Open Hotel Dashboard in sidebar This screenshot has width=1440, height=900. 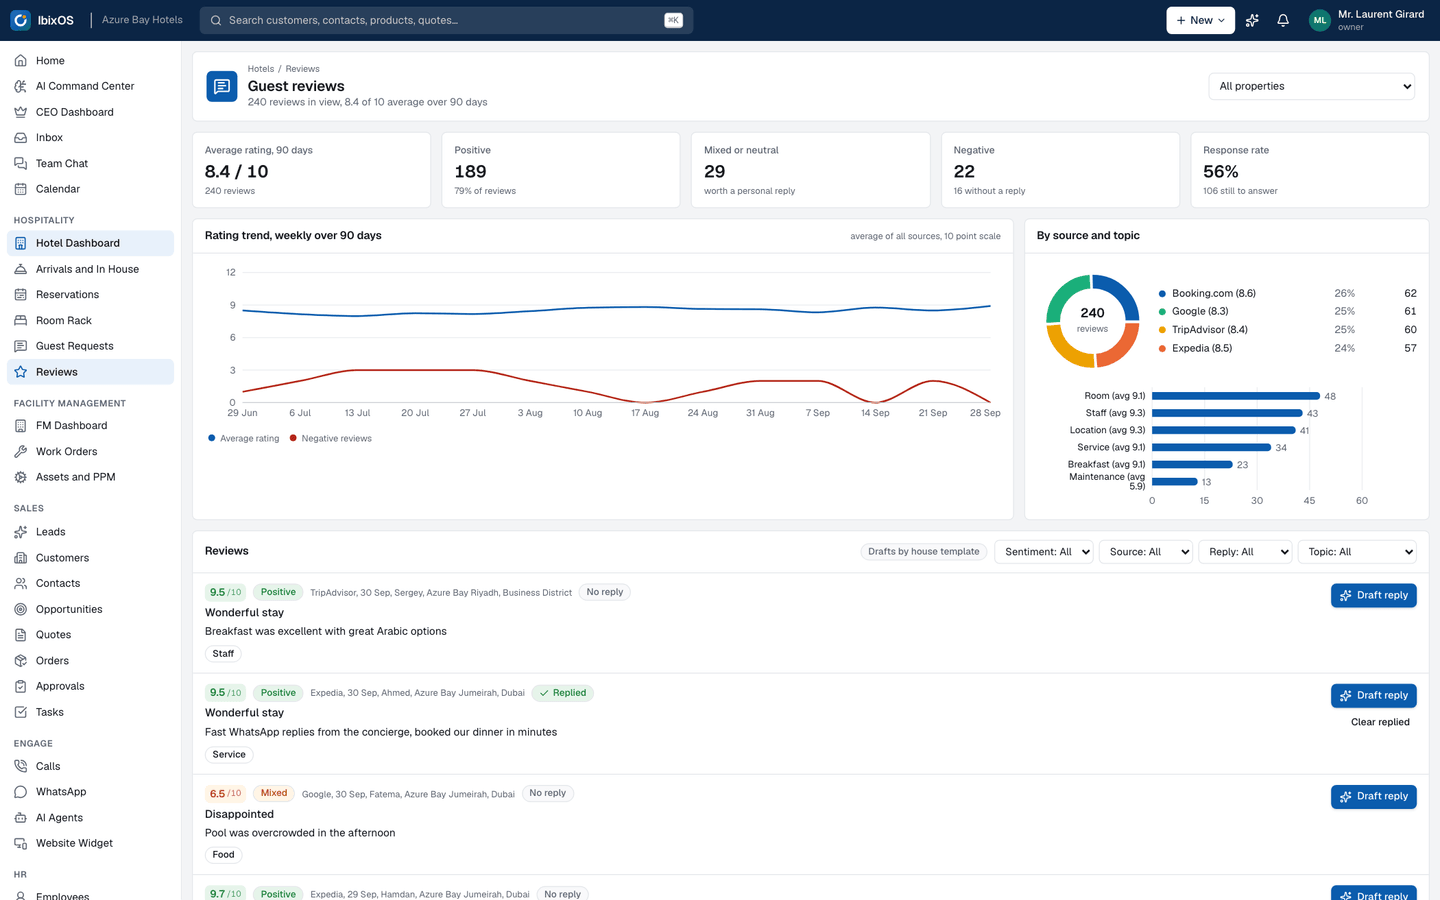(90, 243)
